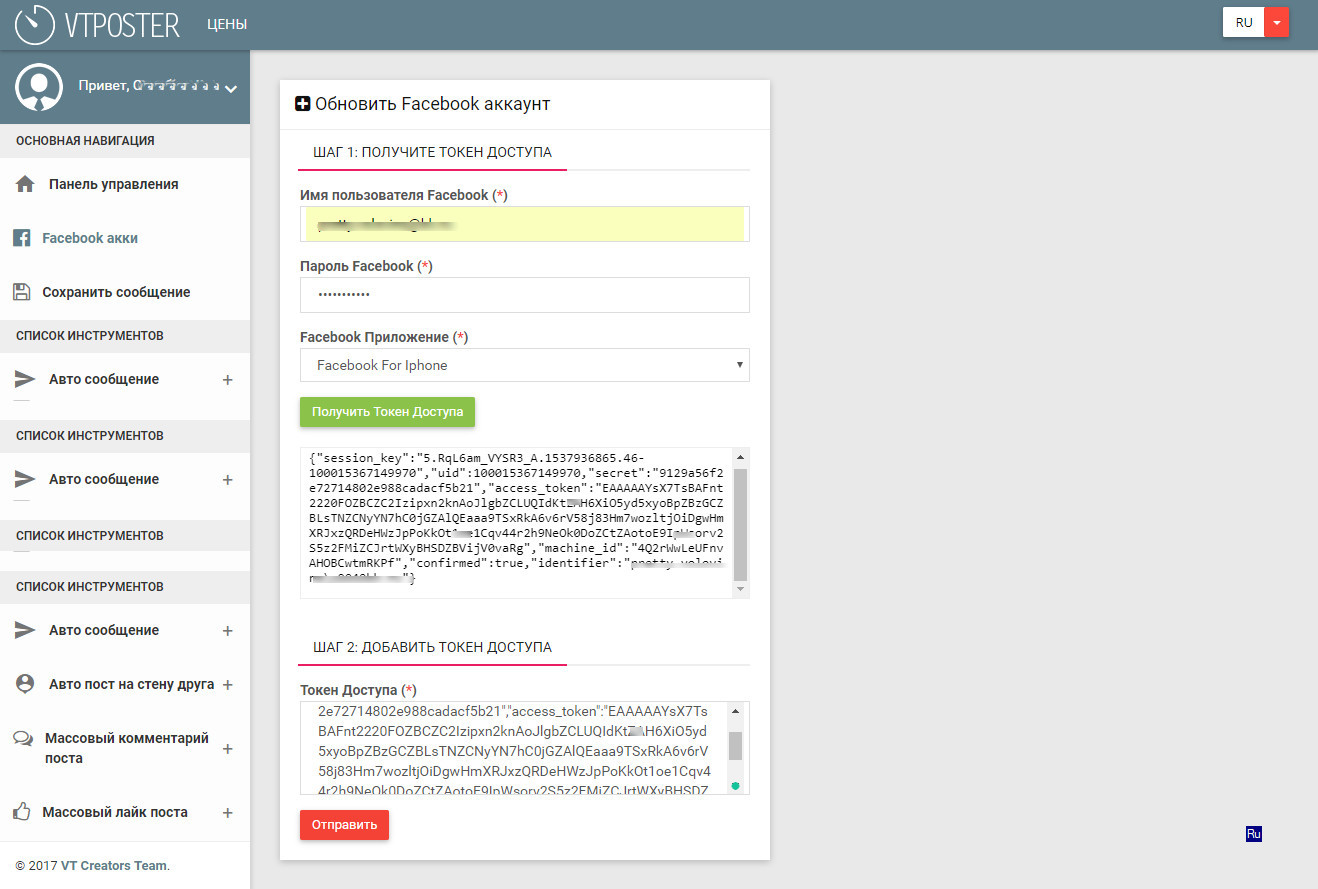Click the Пароль Facebook password field
Viewport: 1318px width, 889px height.
coord(524,295)
